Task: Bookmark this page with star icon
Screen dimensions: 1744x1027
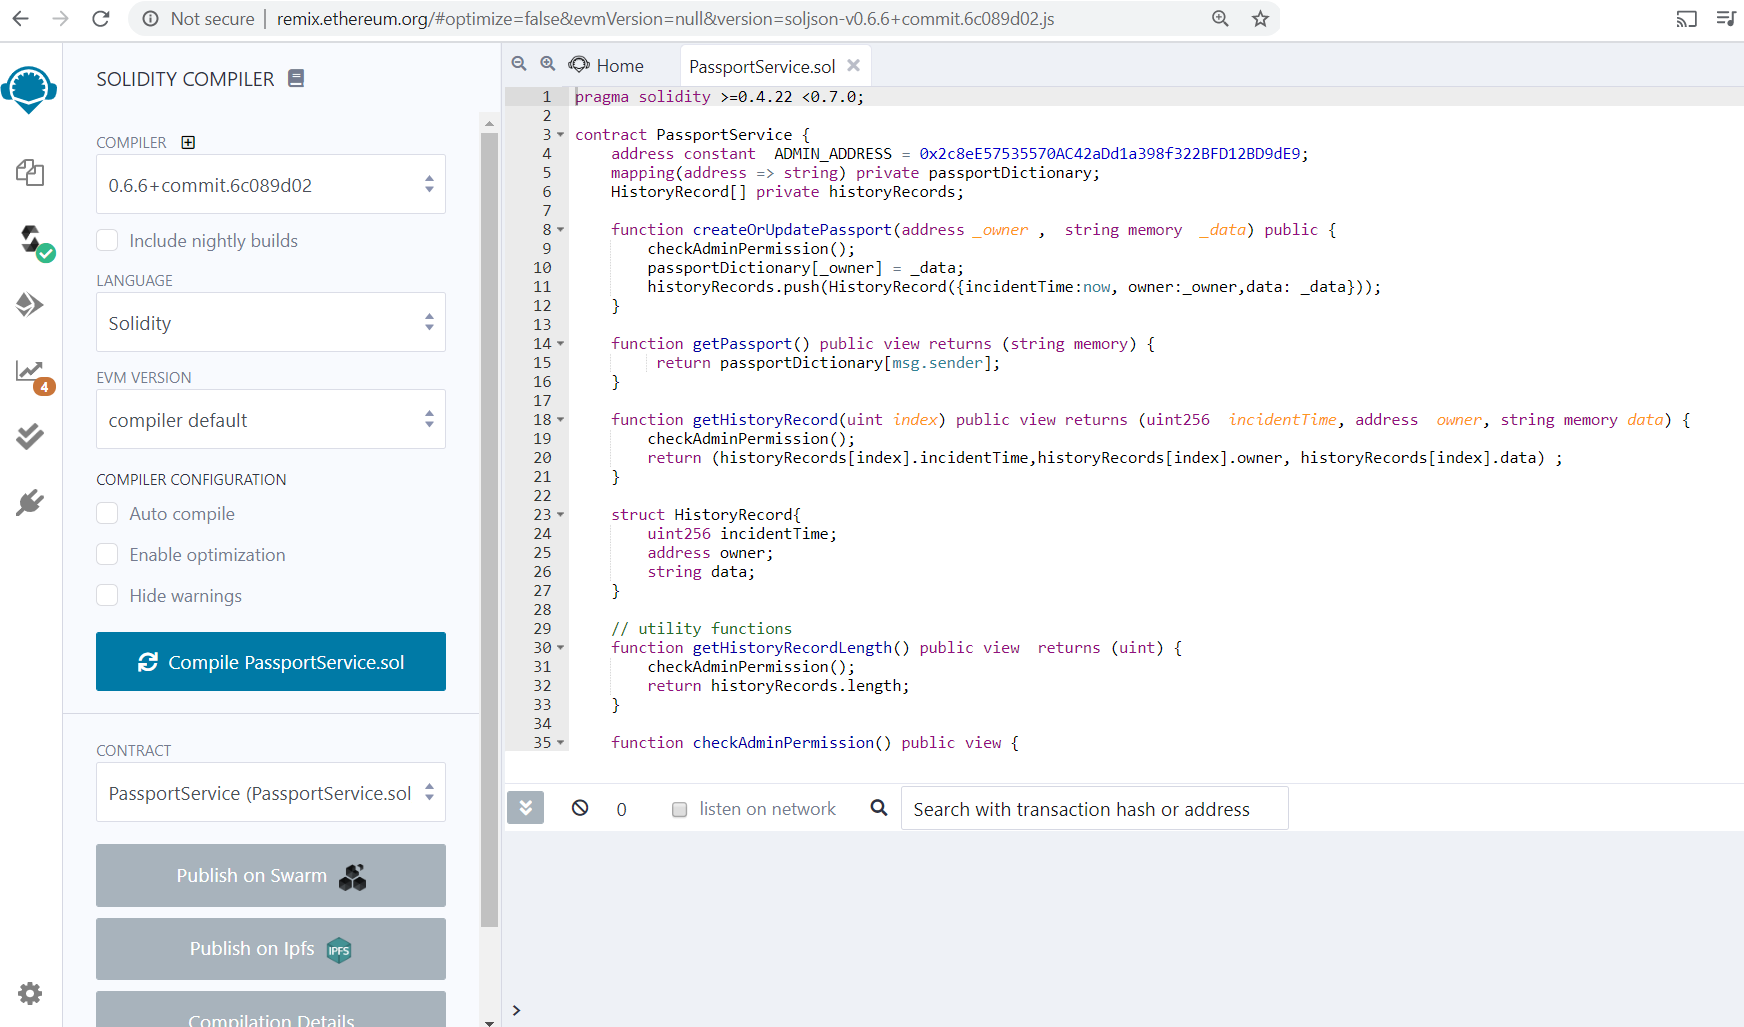Action: point(1260,19)
